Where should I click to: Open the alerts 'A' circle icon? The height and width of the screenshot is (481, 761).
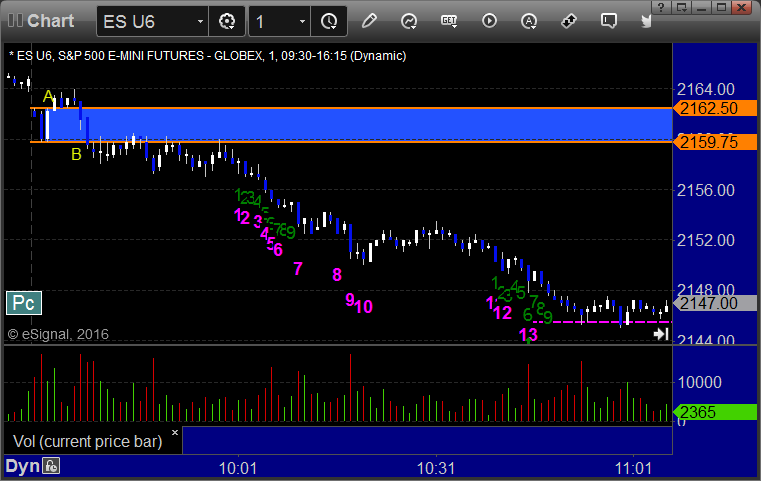point(529,21)
